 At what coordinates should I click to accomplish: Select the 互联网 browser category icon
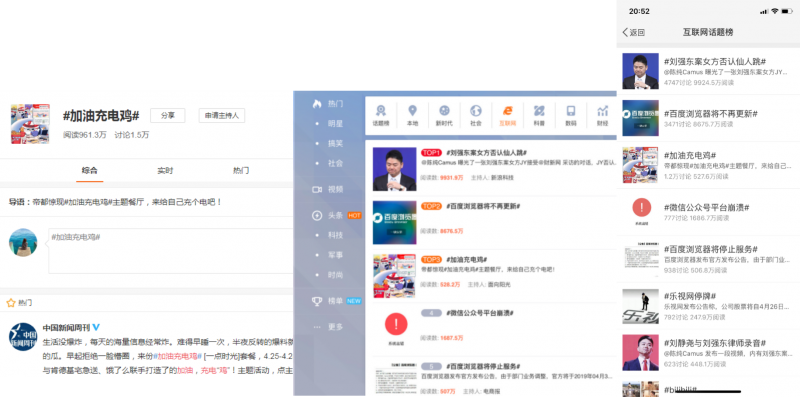pyautogui.click(x=507, y=111)
